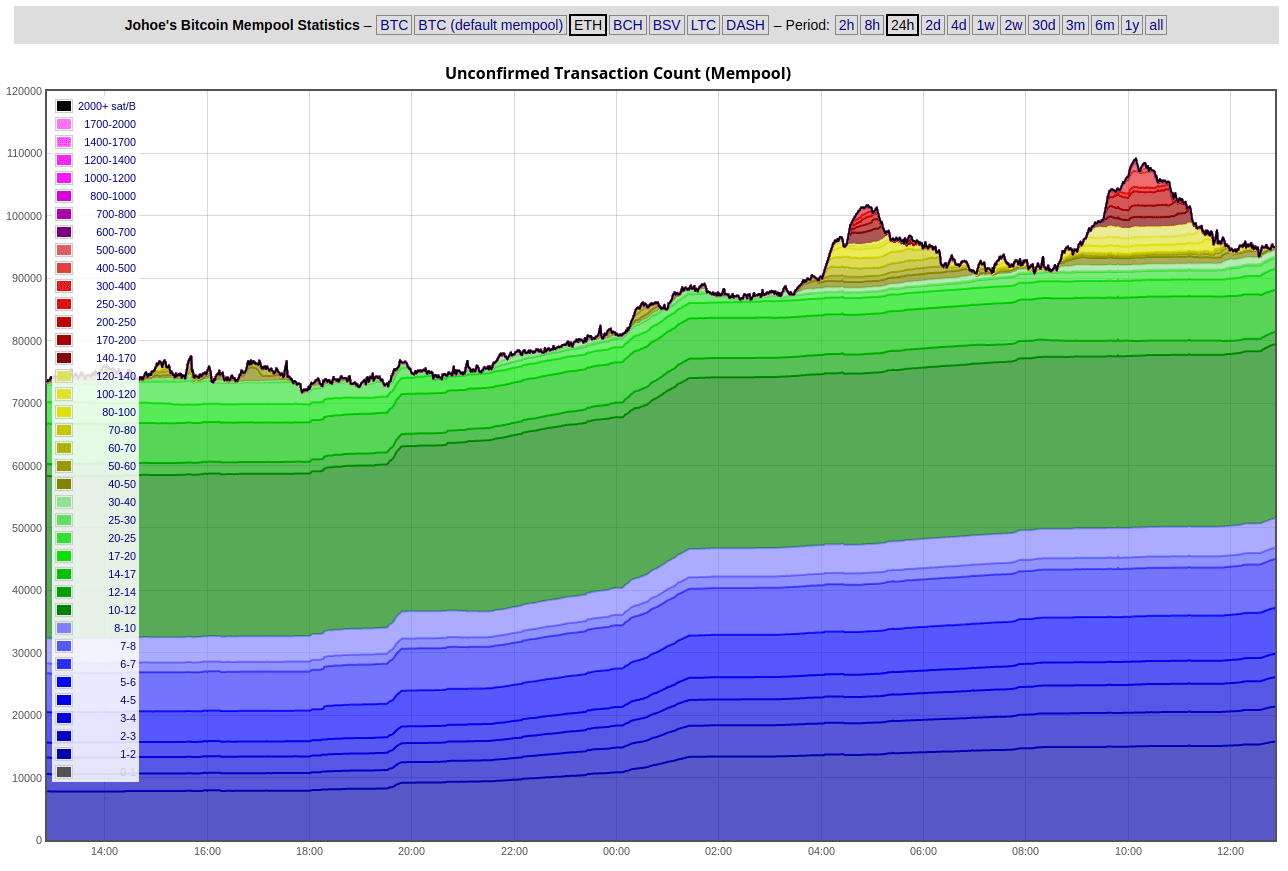Image resolution: width=1288 pixels, height=871 pixels.
Task: Click the 20-25 fee range label
Action: tap(122, 538)
